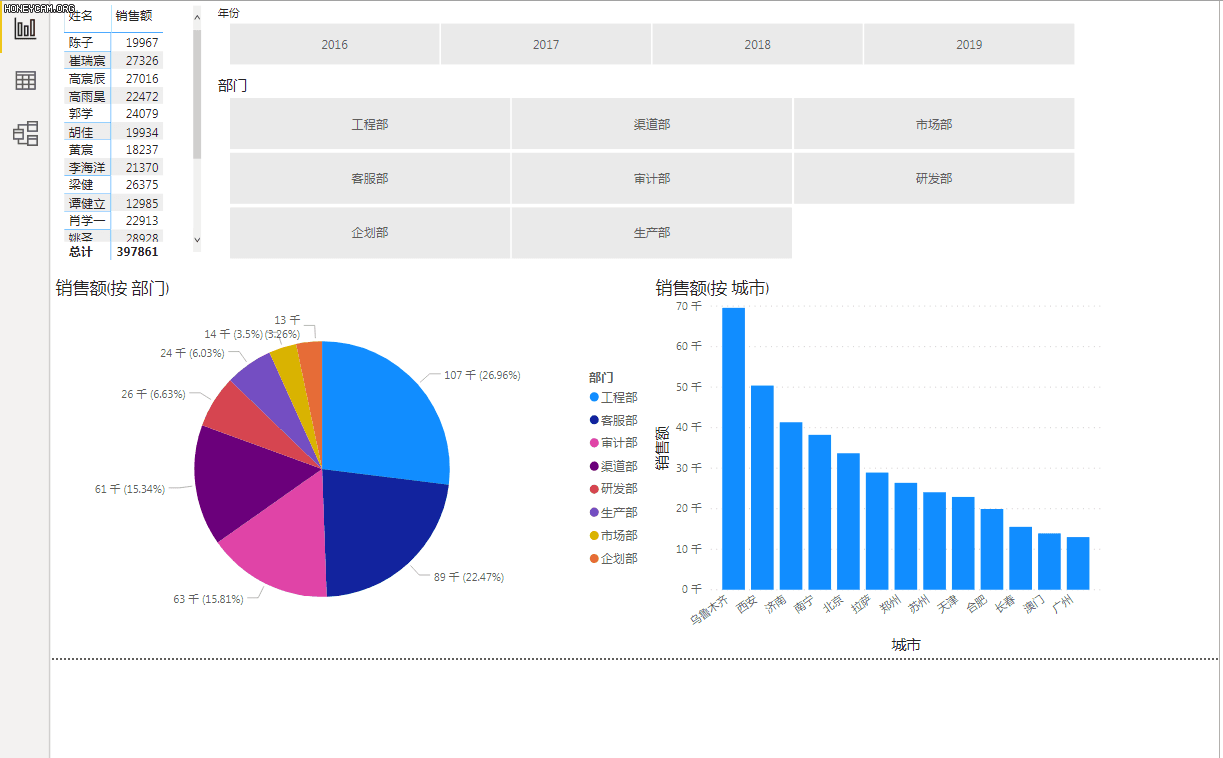The height and width of the screenshot is (758, 1223).
Task: Click the sales value 27326
Action: click(x=142, y=61)
